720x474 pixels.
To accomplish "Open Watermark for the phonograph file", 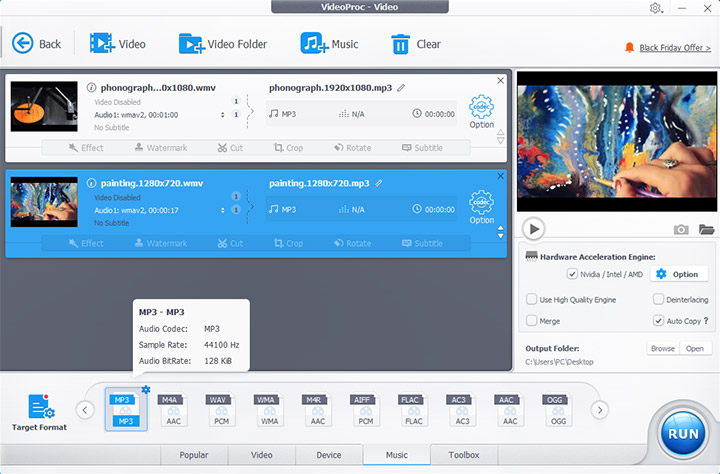I will pos(161,147).
